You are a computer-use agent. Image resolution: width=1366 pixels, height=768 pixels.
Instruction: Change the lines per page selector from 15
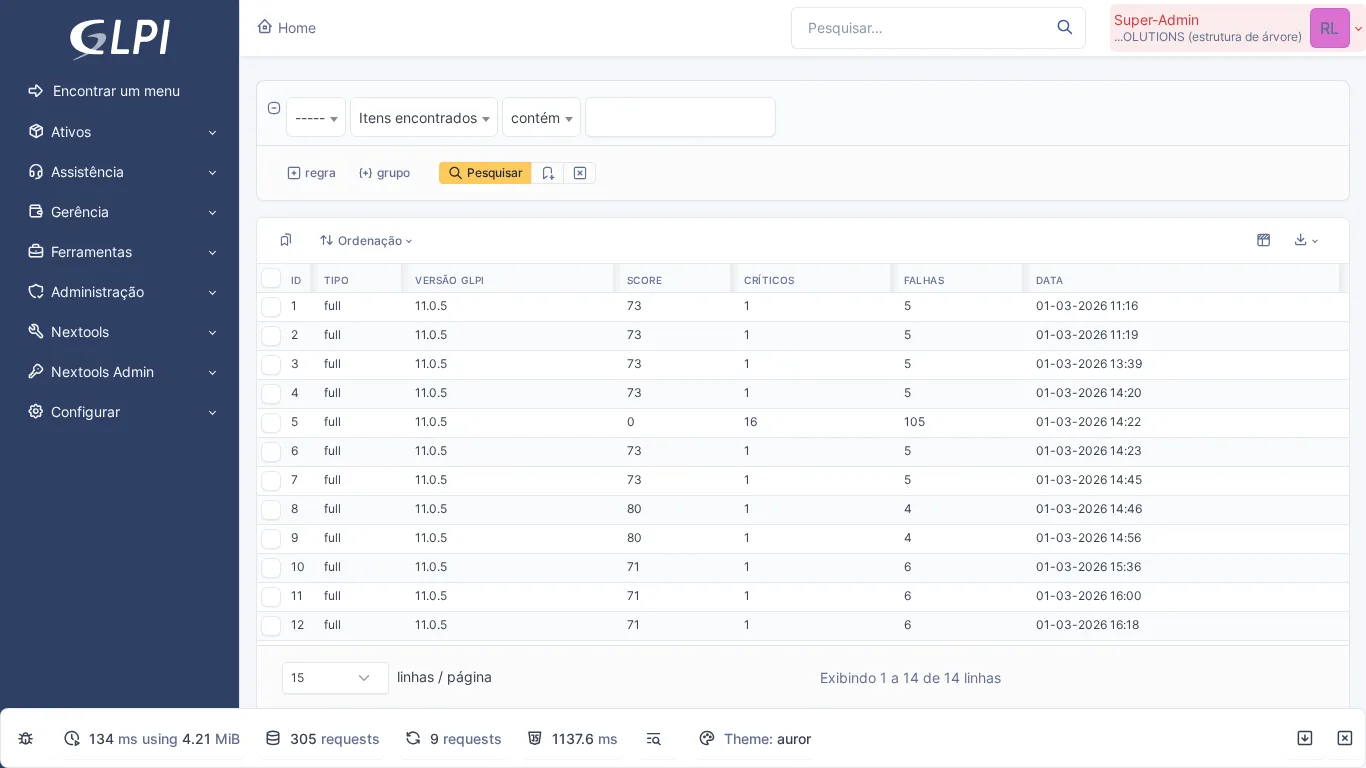pos(335,677)
